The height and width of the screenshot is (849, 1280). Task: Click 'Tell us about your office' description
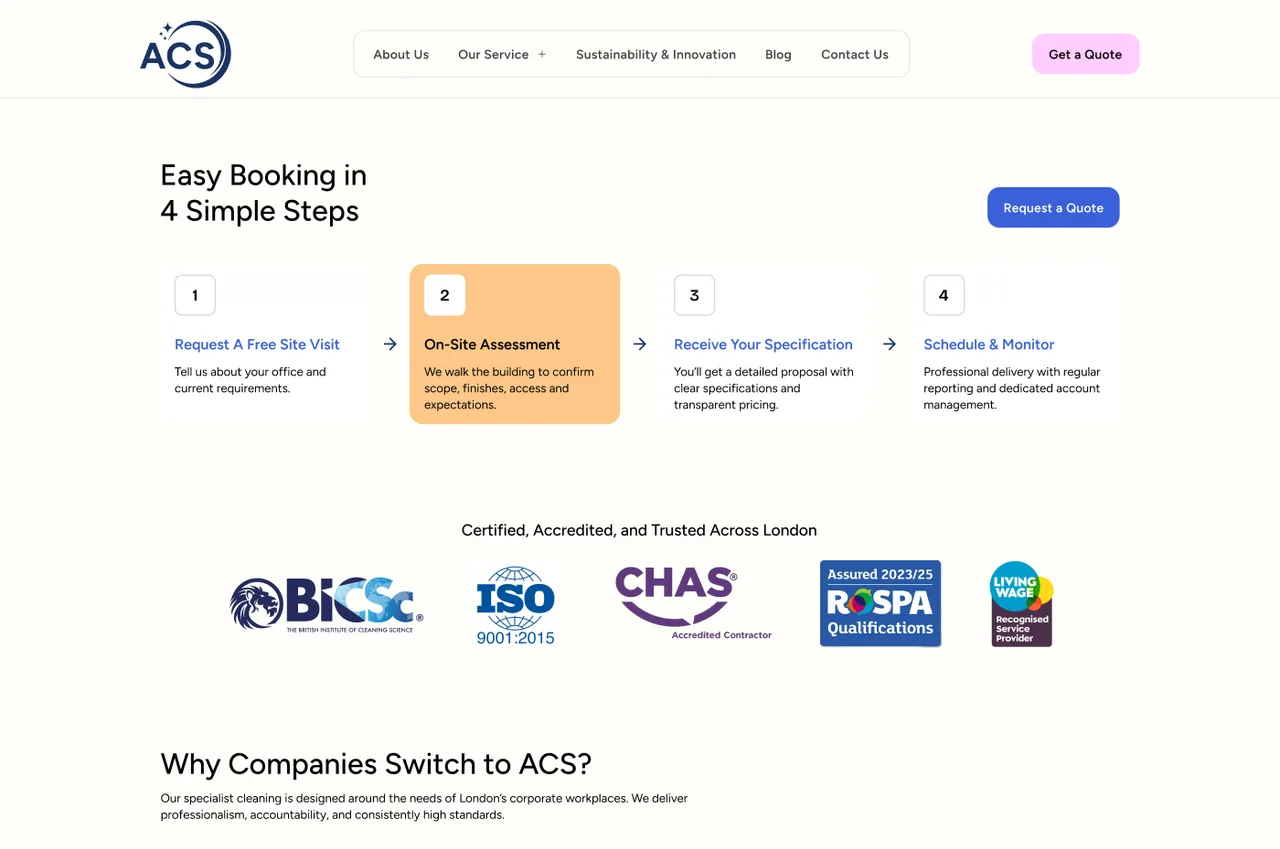[250, 380]
